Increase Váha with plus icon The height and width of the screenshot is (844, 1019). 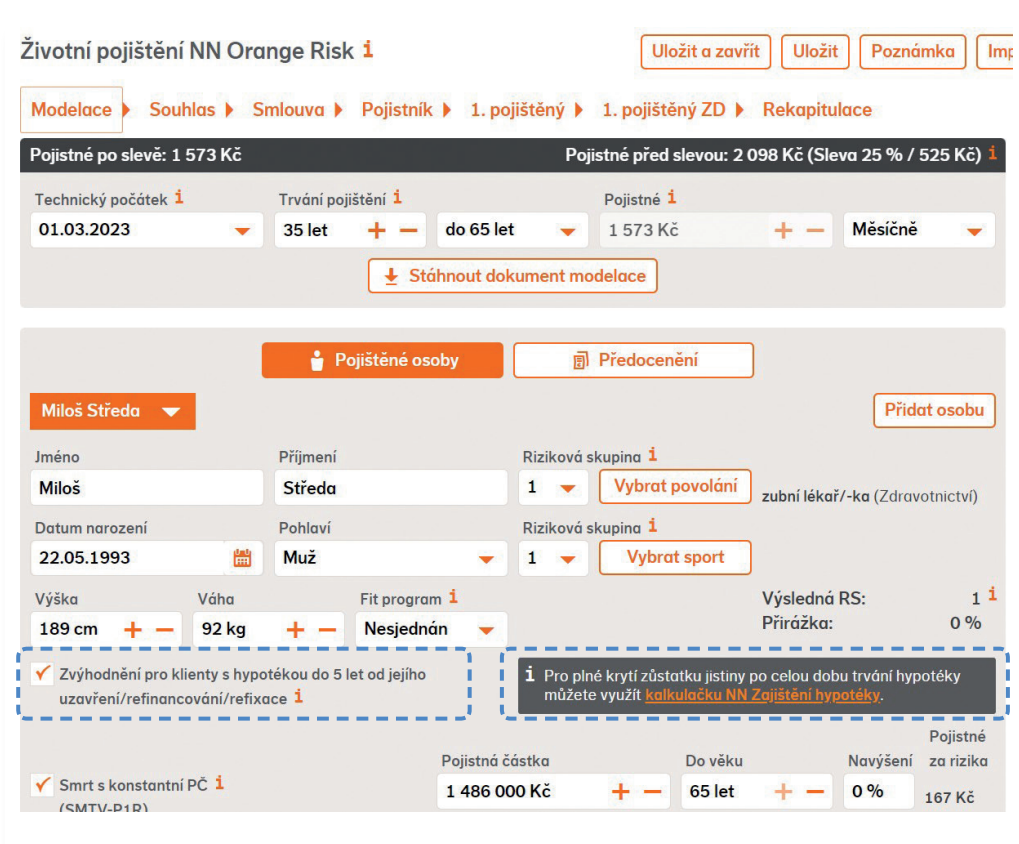295,630
